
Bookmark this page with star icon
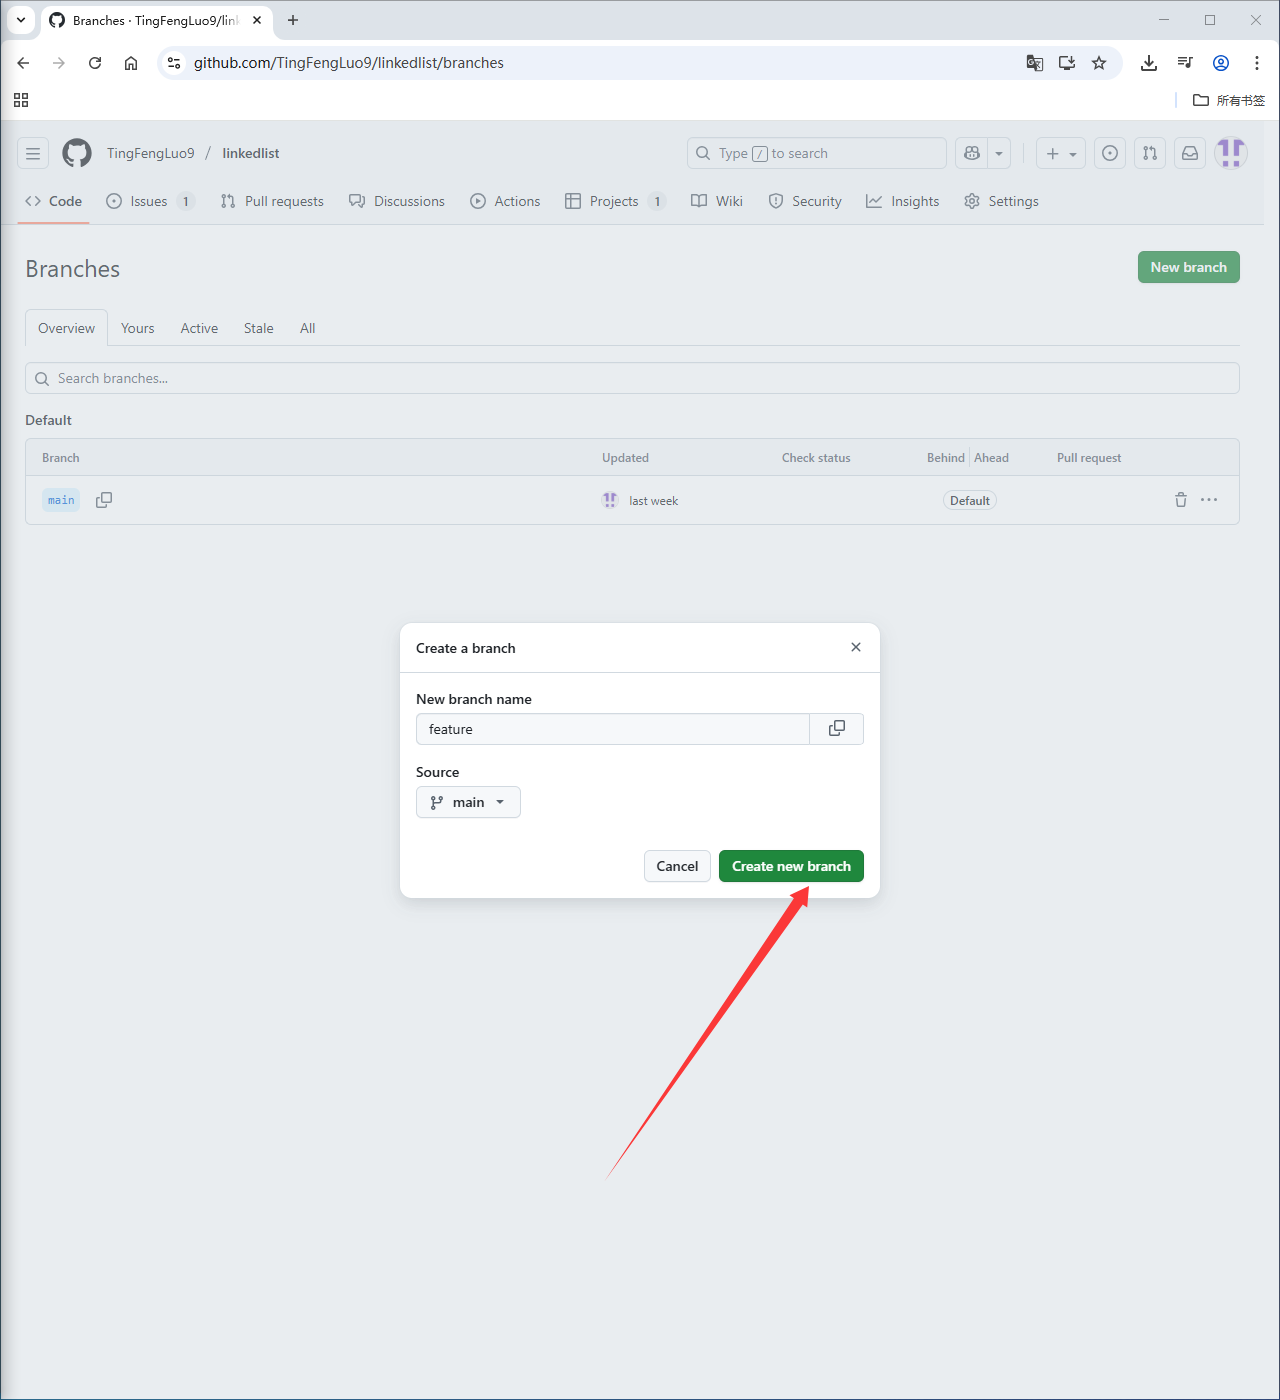pyautogui.click(x=1099, y=63)
